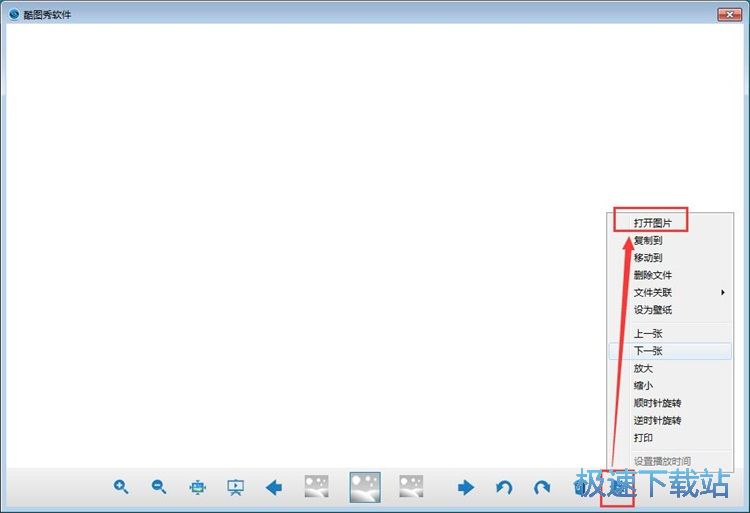Choose 放大 from the menu
750x513 pixels.
670,368
